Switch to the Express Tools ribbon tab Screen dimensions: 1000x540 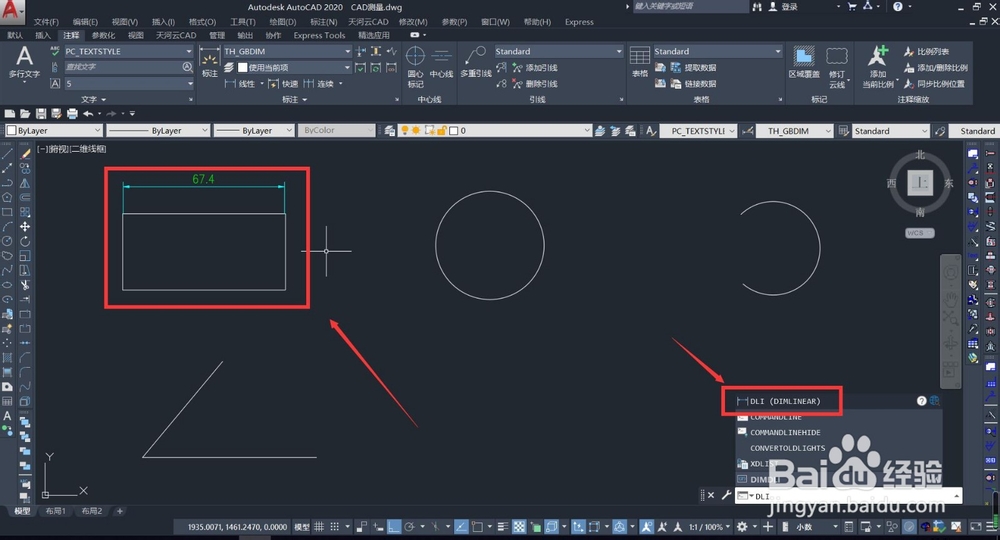(x=319, y=35)
